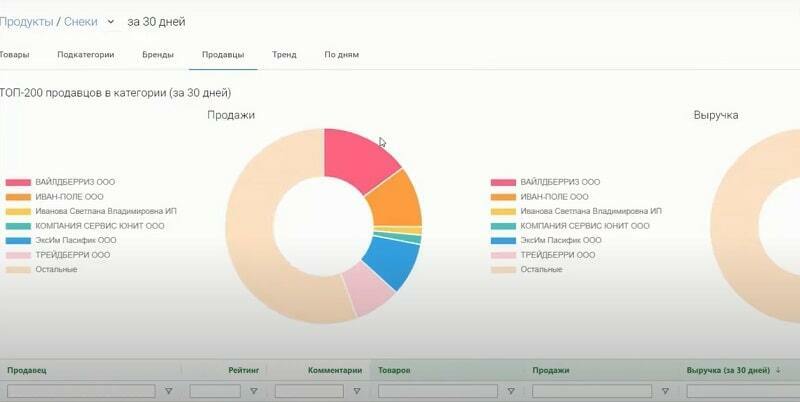
Task: Click the Выручка chart title
Action: [716, 115]
